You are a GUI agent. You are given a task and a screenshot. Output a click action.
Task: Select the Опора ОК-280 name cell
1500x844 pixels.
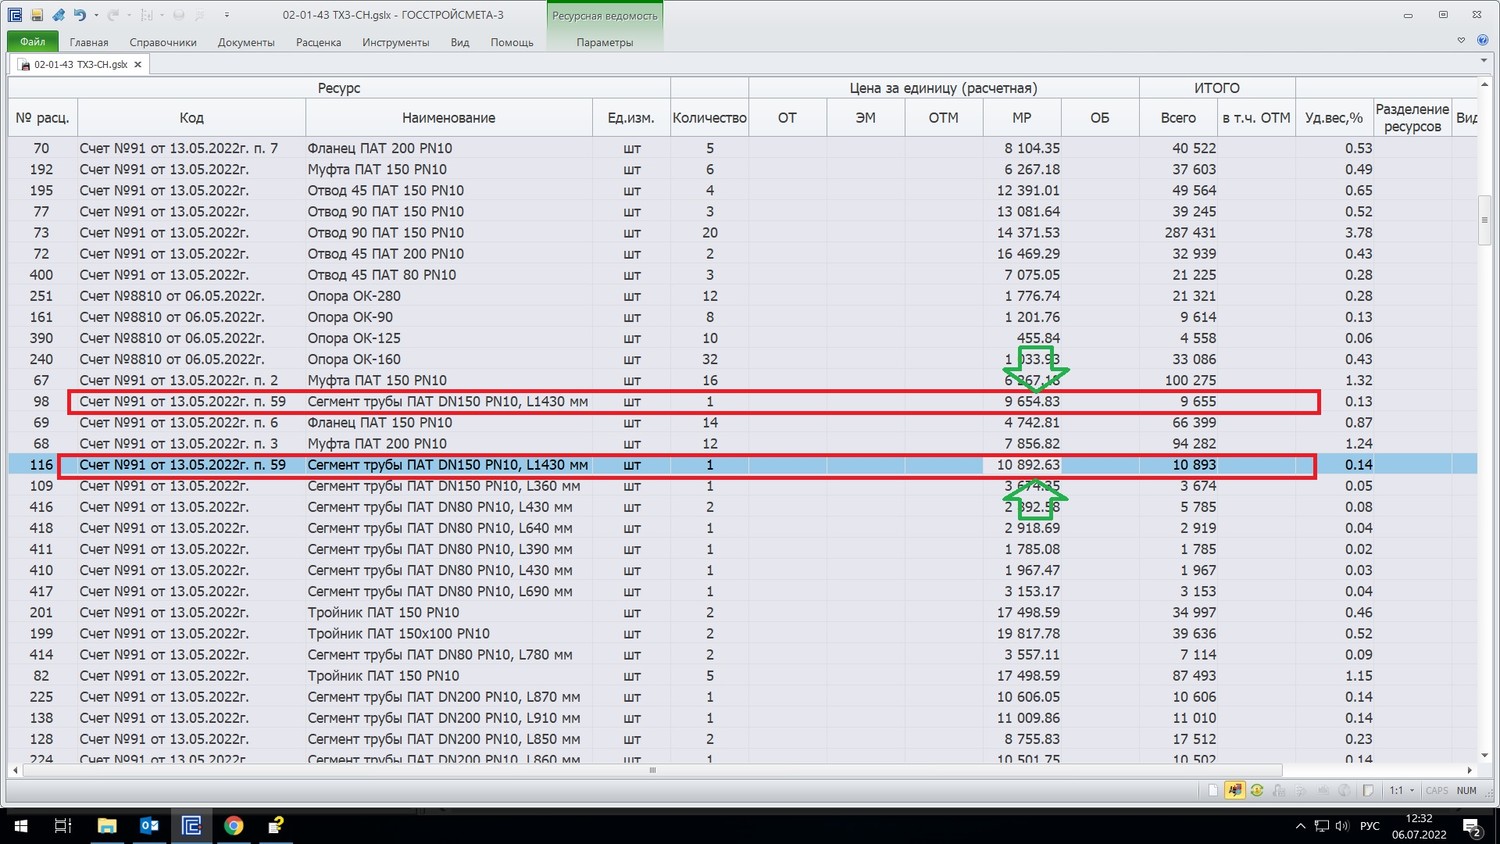click(449, 296)
